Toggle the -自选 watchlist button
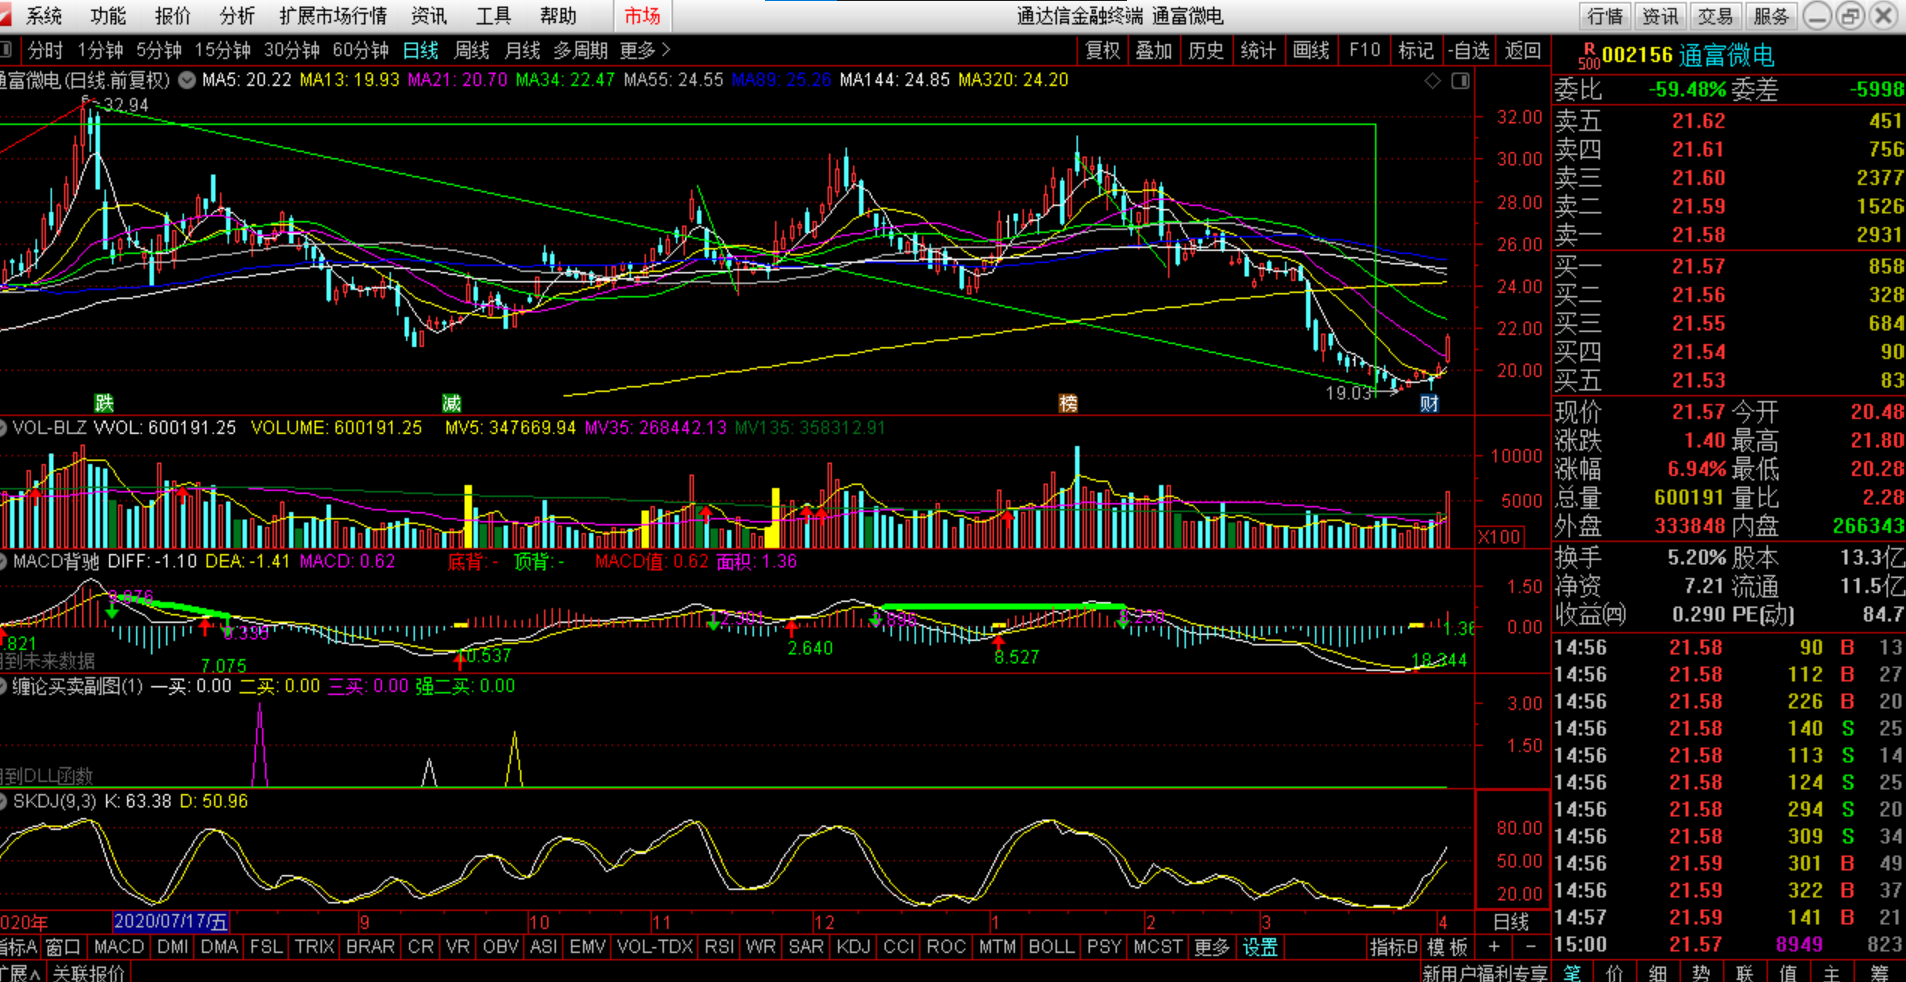Screen dimensions: 1906x982 point(1469,50)
